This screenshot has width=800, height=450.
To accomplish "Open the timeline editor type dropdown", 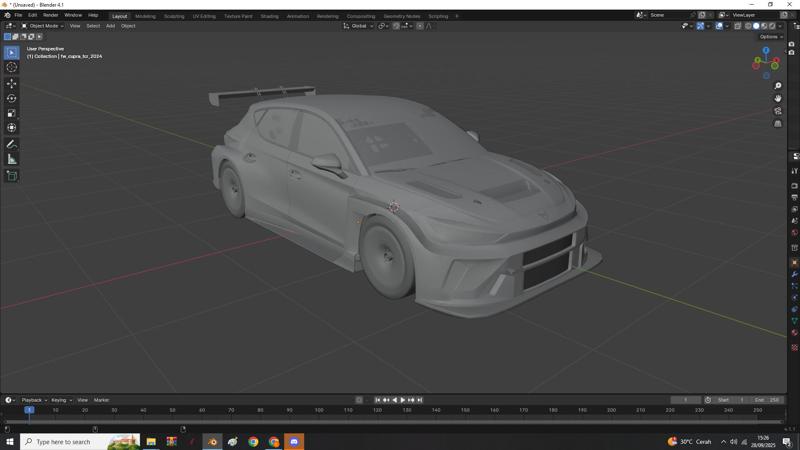I will pyautogui.click(x=10, y=400).
